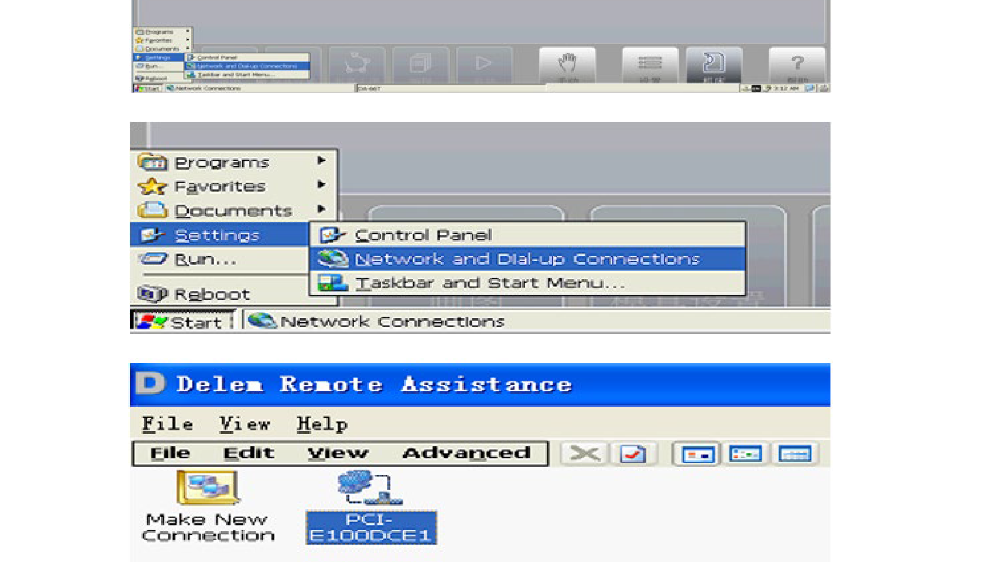Switch to small icons list view button

point(746,454)
